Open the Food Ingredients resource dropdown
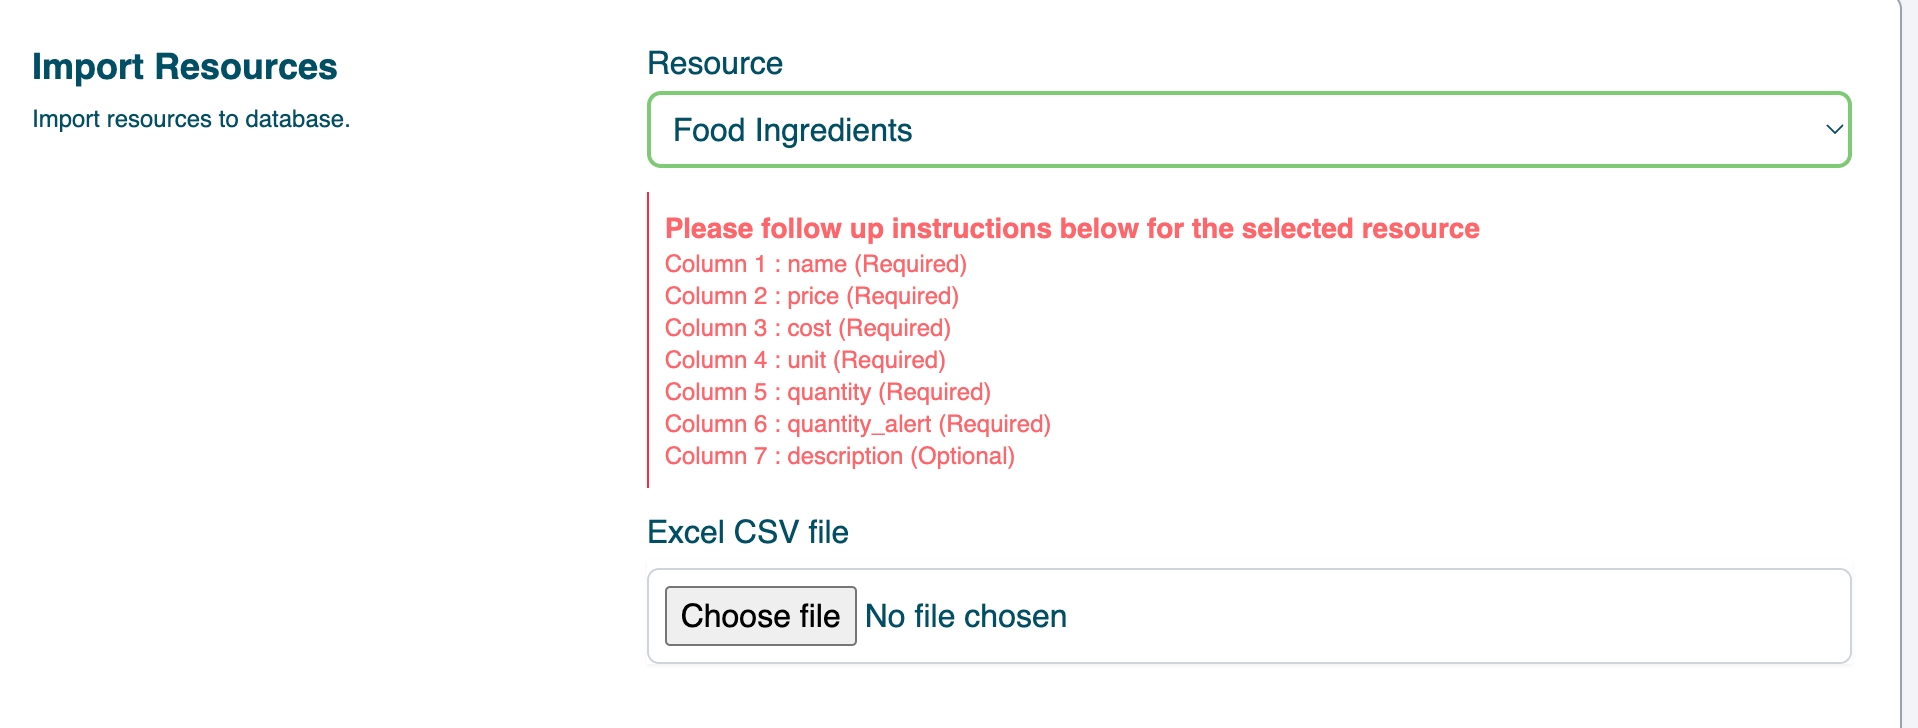The height and width of the screenshot is (728, 1918). 1248,130
